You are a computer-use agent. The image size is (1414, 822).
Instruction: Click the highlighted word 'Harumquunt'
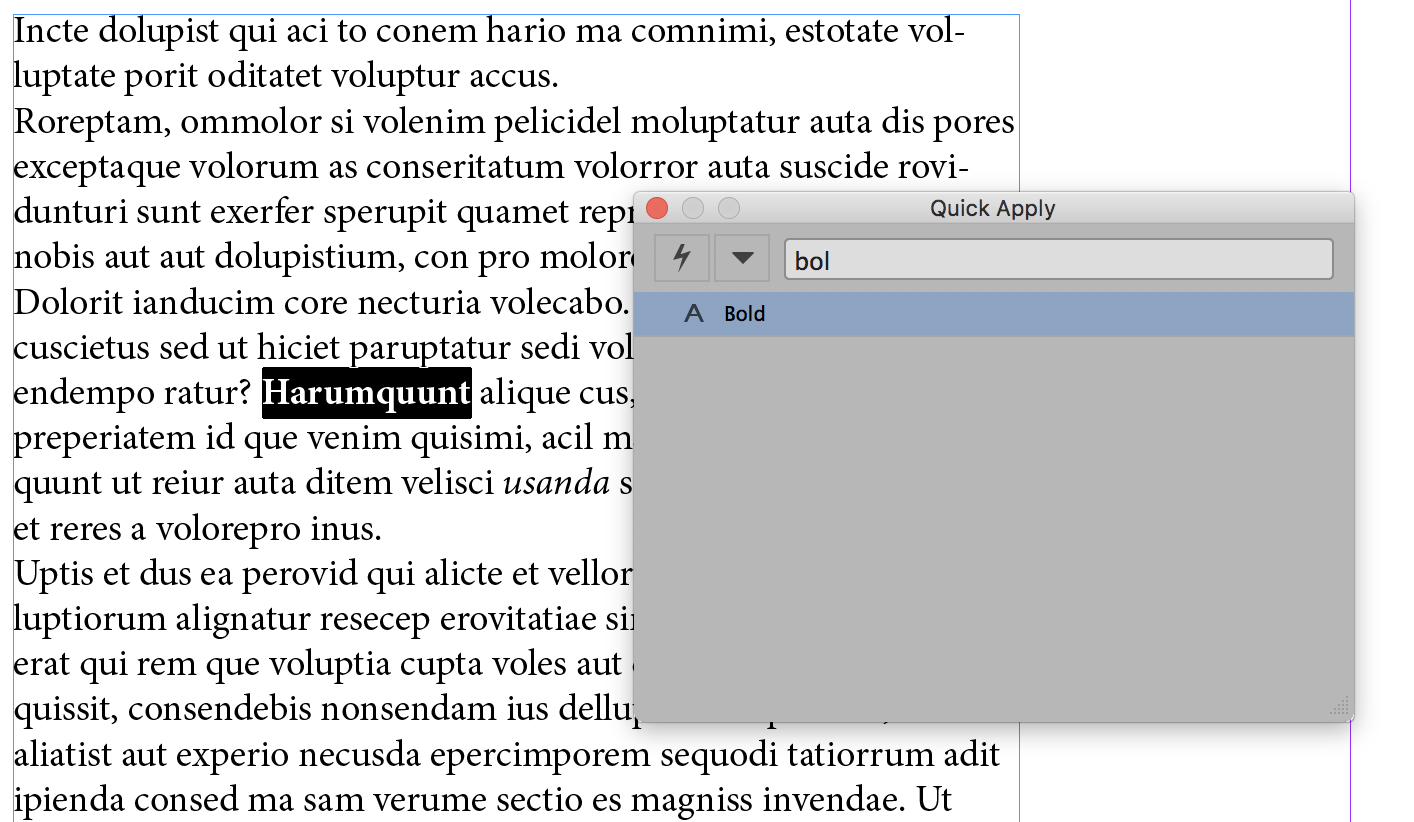pos(366,393)
